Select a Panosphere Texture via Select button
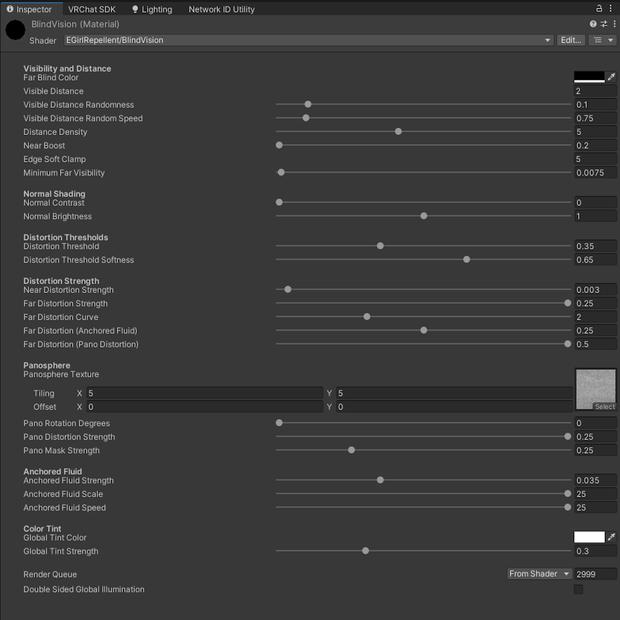 pos(604,406)
